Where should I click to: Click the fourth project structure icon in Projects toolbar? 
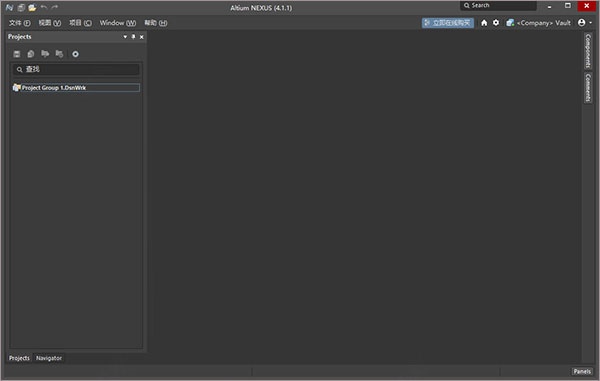click(59, 54)
